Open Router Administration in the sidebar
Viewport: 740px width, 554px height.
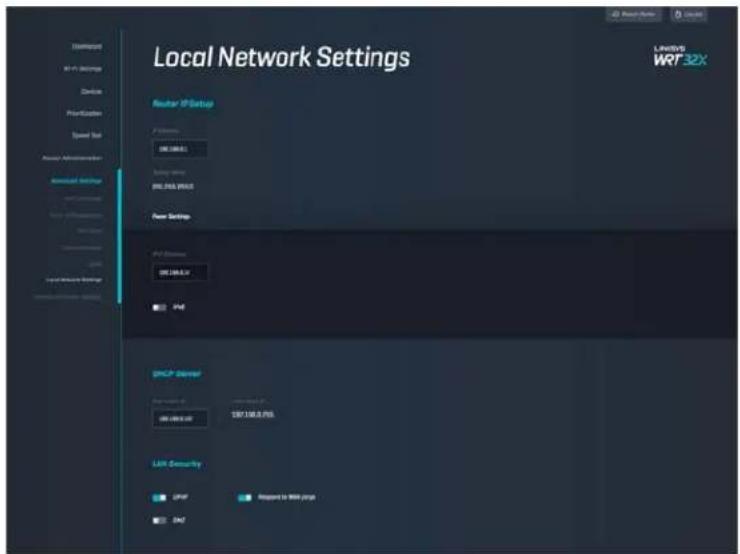click(72, 158)
